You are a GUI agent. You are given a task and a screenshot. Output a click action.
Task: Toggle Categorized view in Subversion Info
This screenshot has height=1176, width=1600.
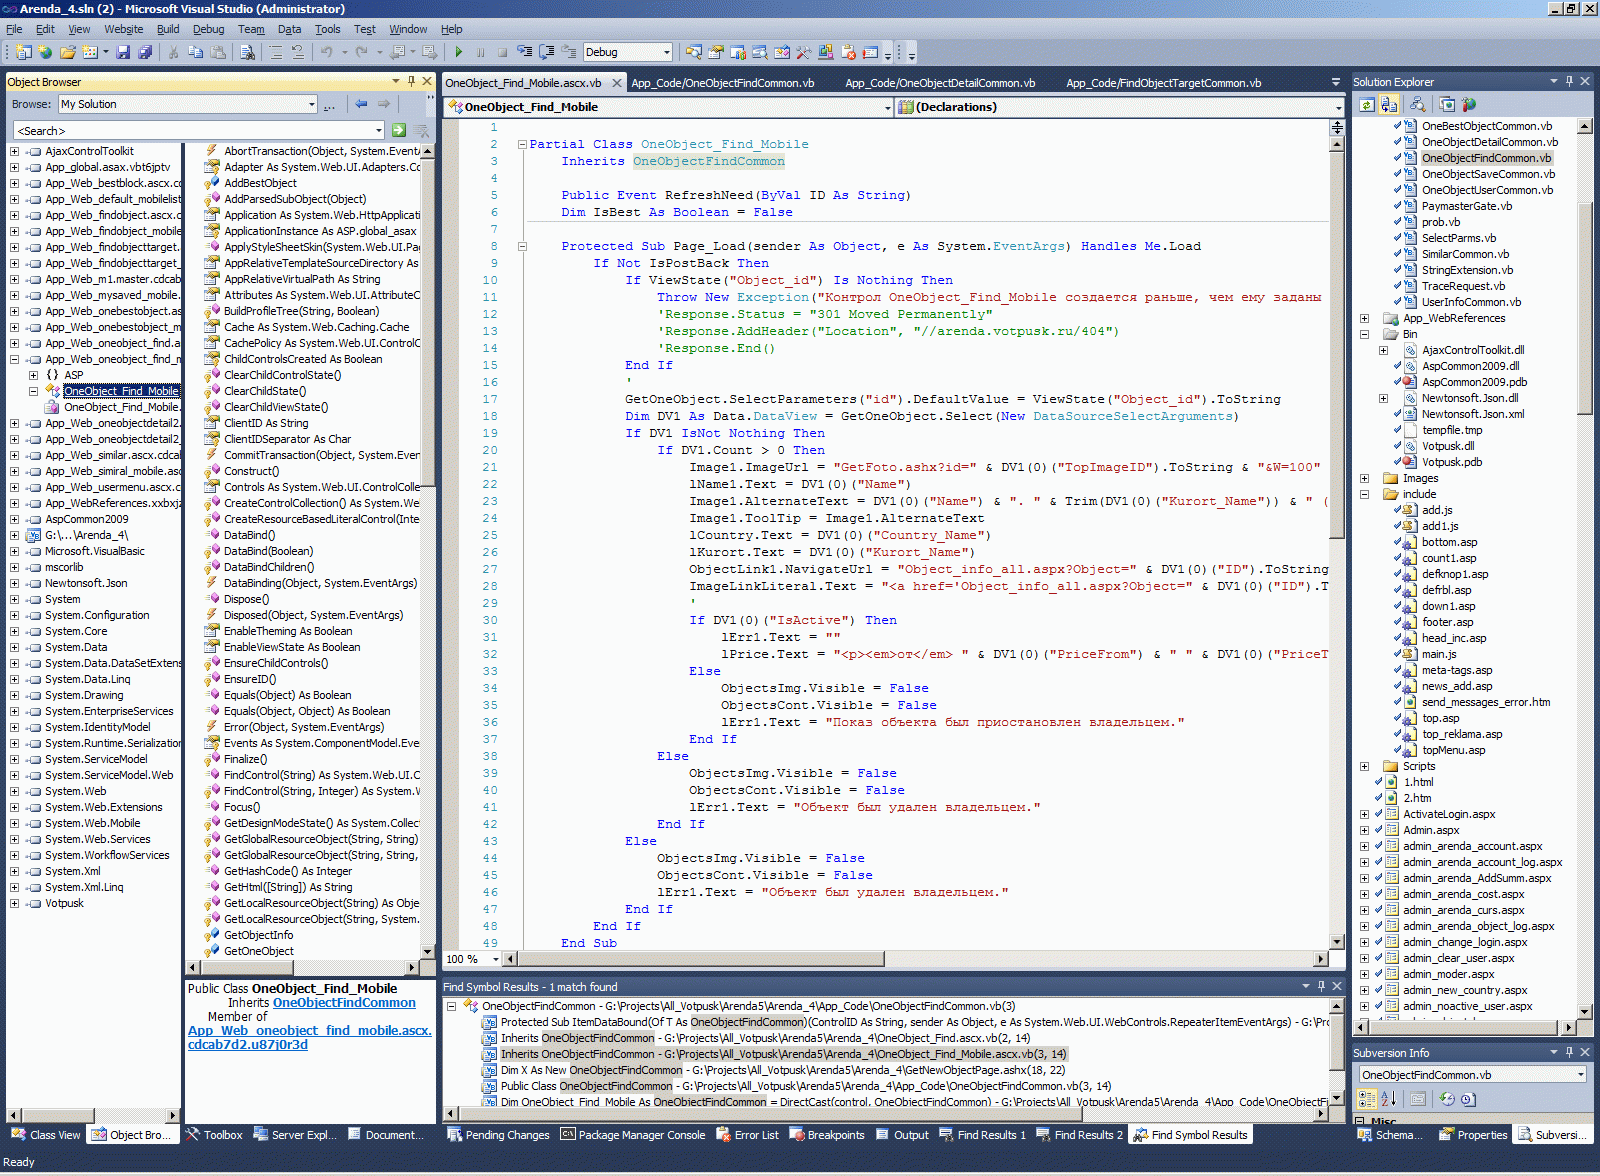pos(1366,1099)
